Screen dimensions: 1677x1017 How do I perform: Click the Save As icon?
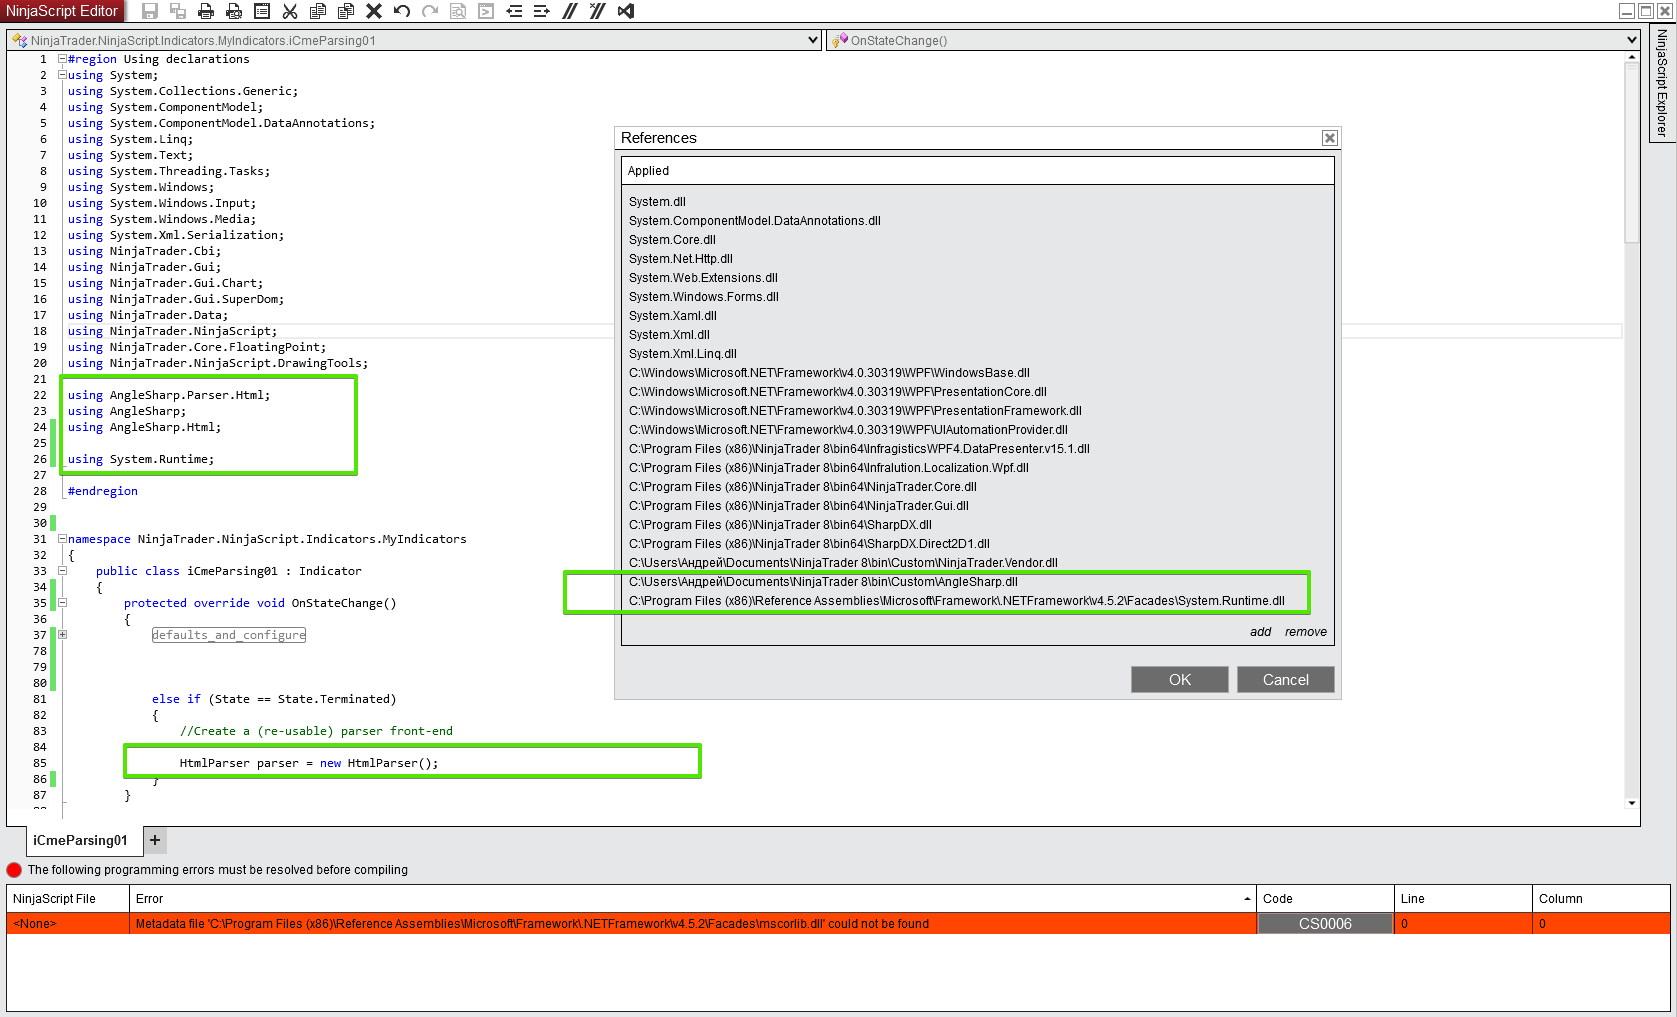pos(178,11)
